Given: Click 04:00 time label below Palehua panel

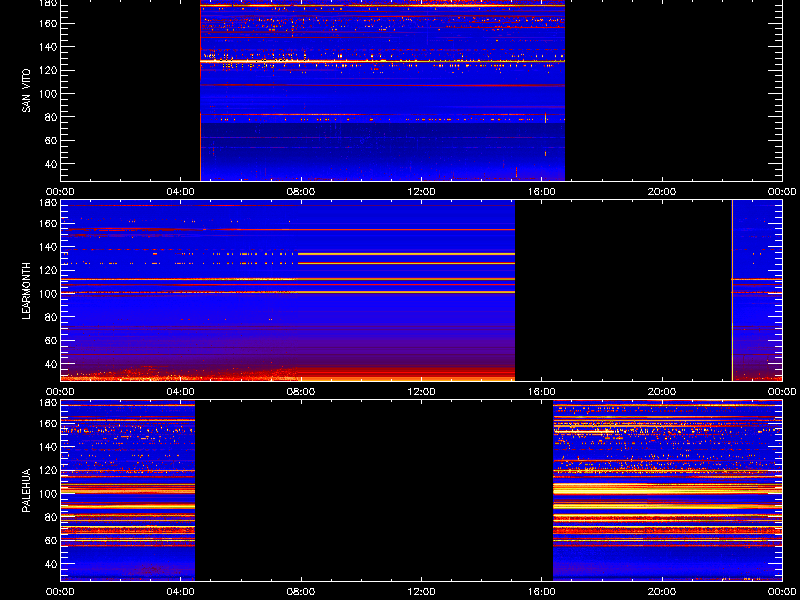Looking at the screenshot, I should (181, 592).
